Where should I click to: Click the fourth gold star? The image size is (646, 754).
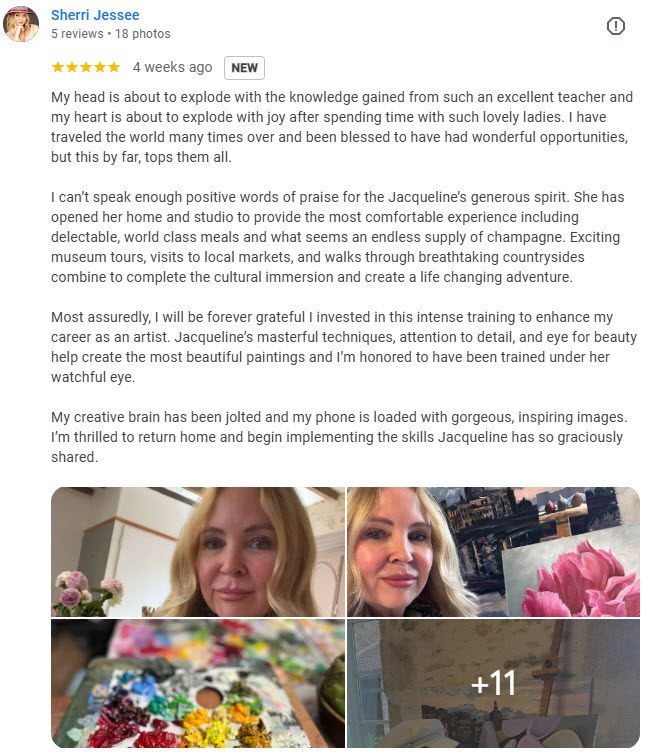[100, 67]
